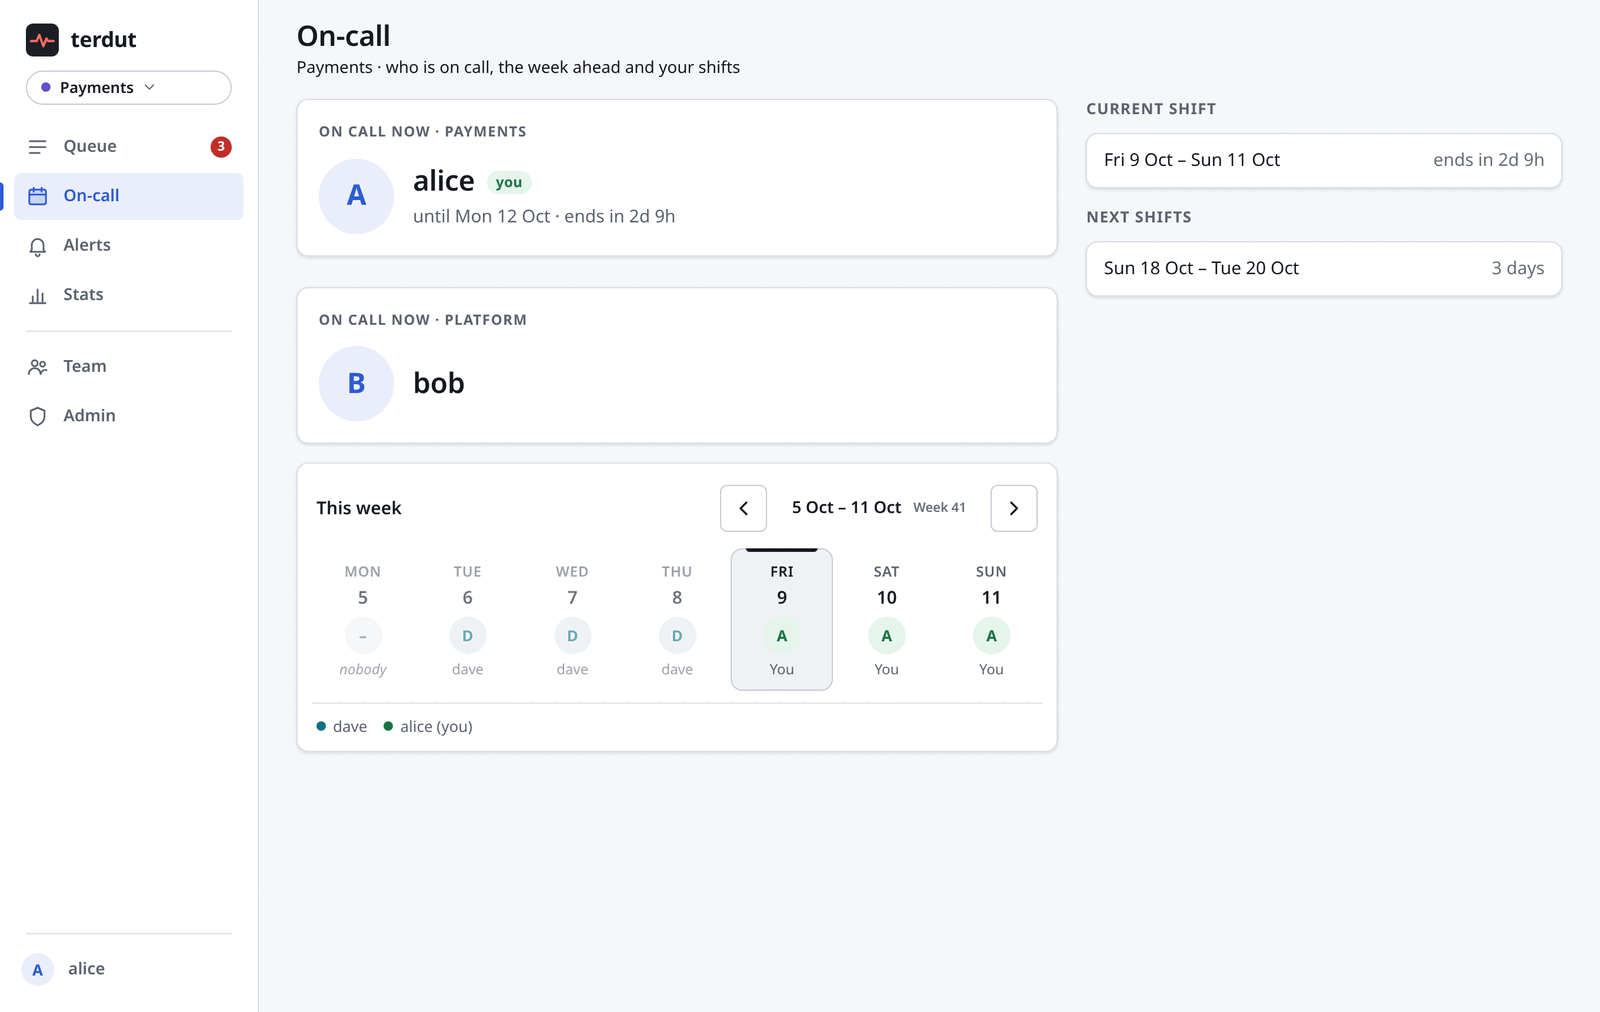The width and height of the screenshot is (1600, 1012).
Task: Open the Queue page
Action: click(x=128, y=146)
